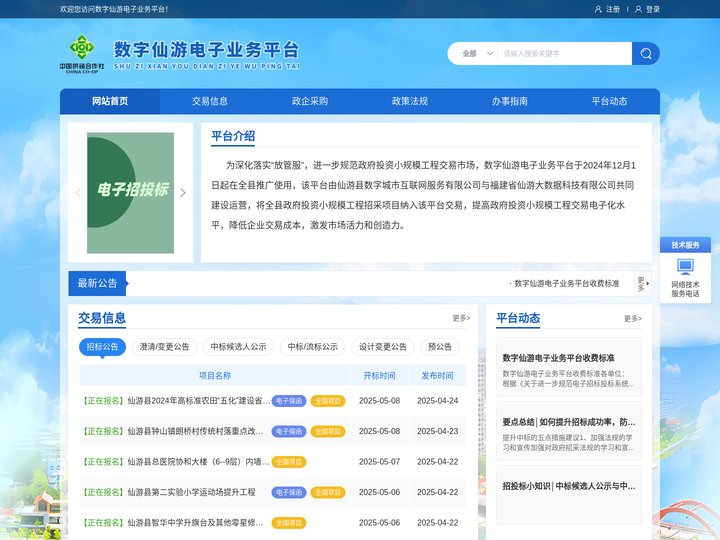Open the 仙游县第二实验小学运动场提升工程 project
The height and width of the screenshot is (540, 720).
click(191, 492)
